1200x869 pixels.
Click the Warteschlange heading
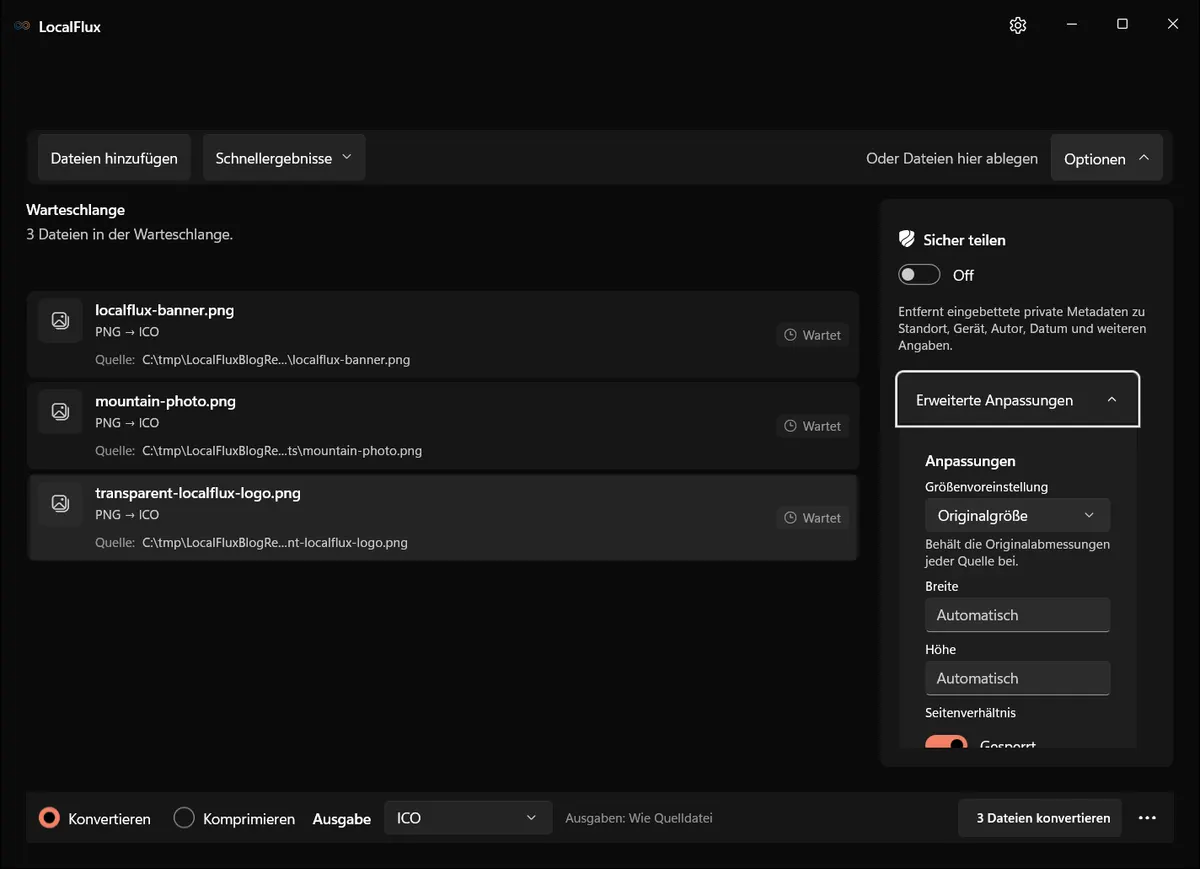76,210
